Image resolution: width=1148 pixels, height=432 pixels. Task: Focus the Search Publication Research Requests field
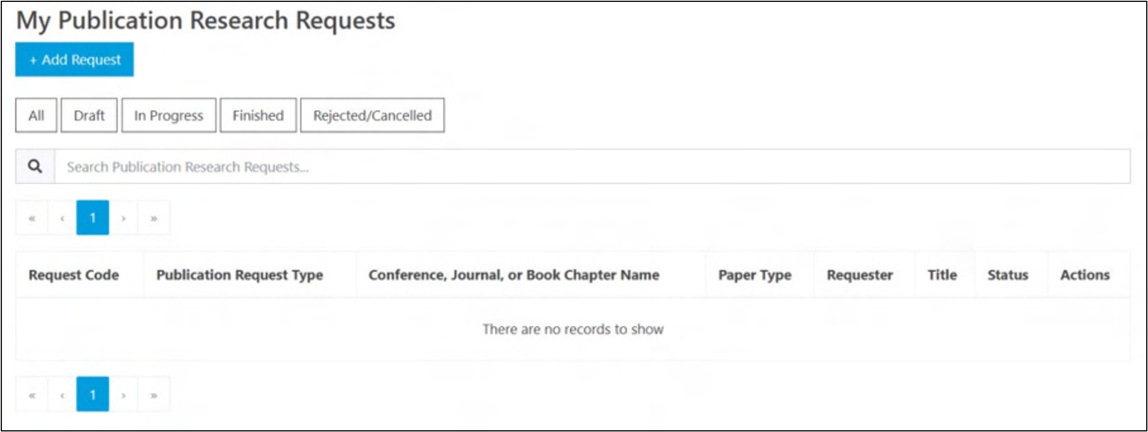pos(590,167)
